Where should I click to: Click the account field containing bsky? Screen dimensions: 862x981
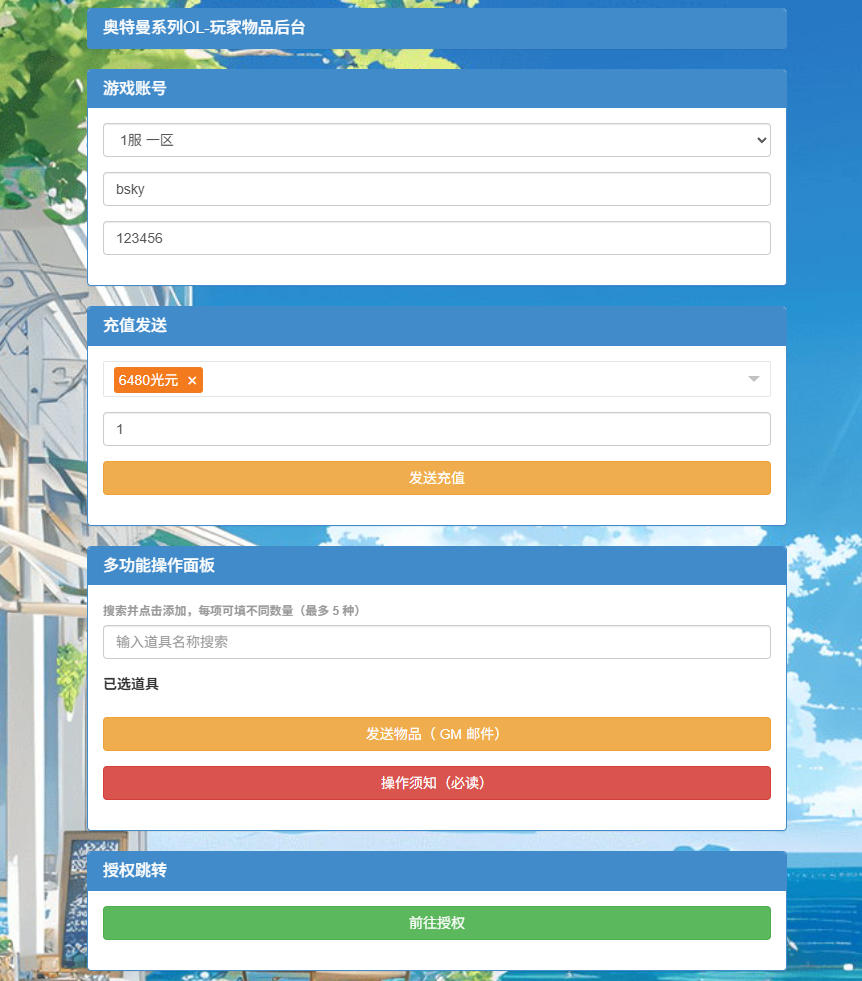point(437,189)
